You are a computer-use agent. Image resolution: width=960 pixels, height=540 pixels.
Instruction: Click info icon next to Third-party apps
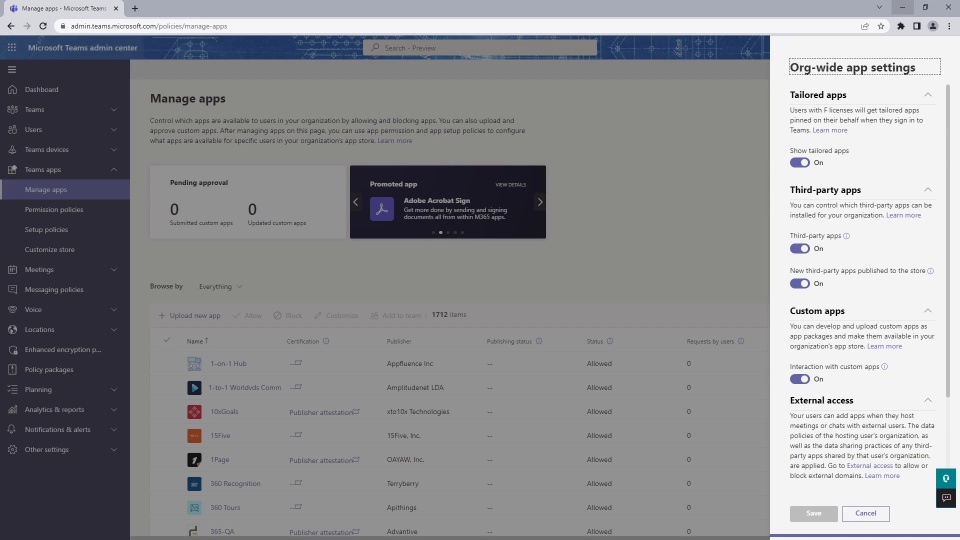pyautogui.click(x=847, y=236)
